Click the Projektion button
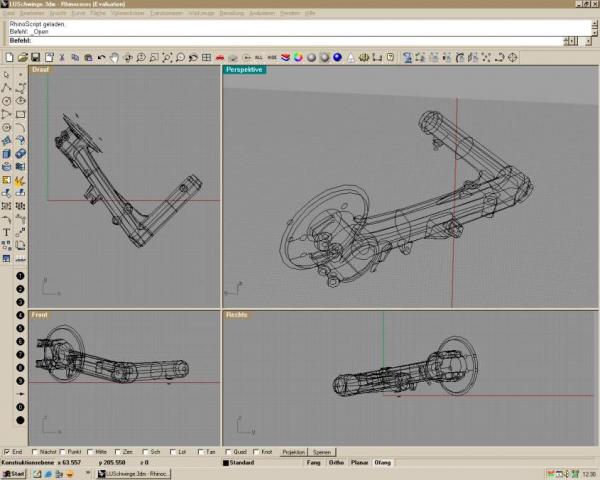This screenshot has height=480, width=600. (x=293, y=452)
